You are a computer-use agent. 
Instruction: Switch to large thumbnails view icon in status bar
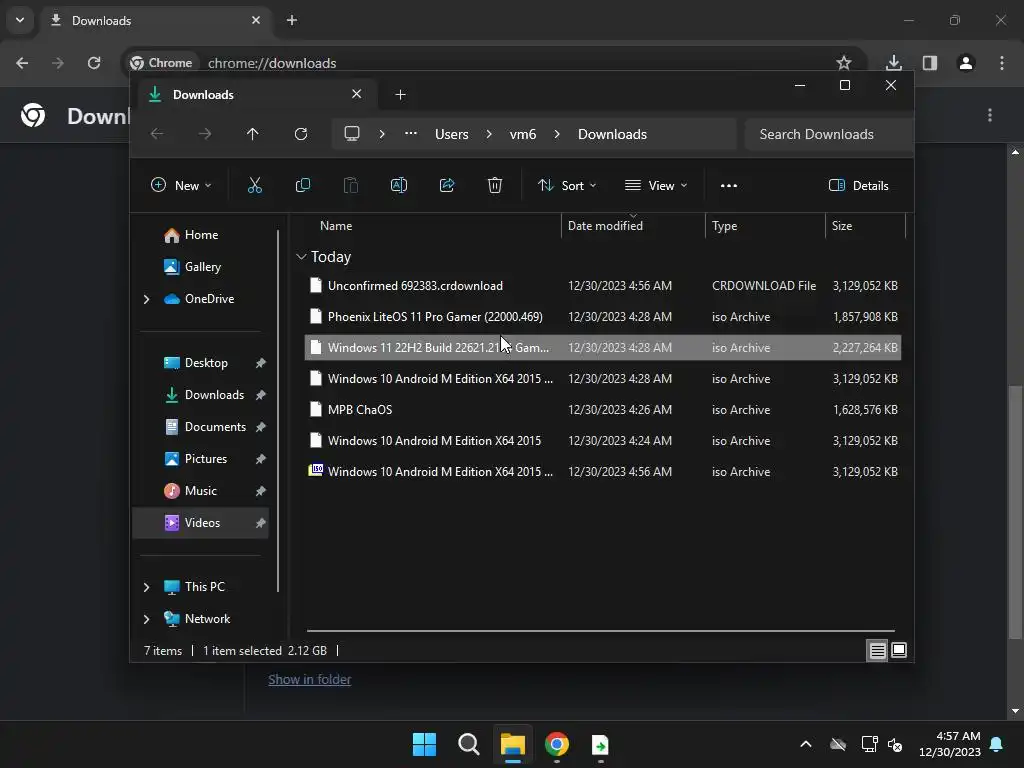point(899,650)
